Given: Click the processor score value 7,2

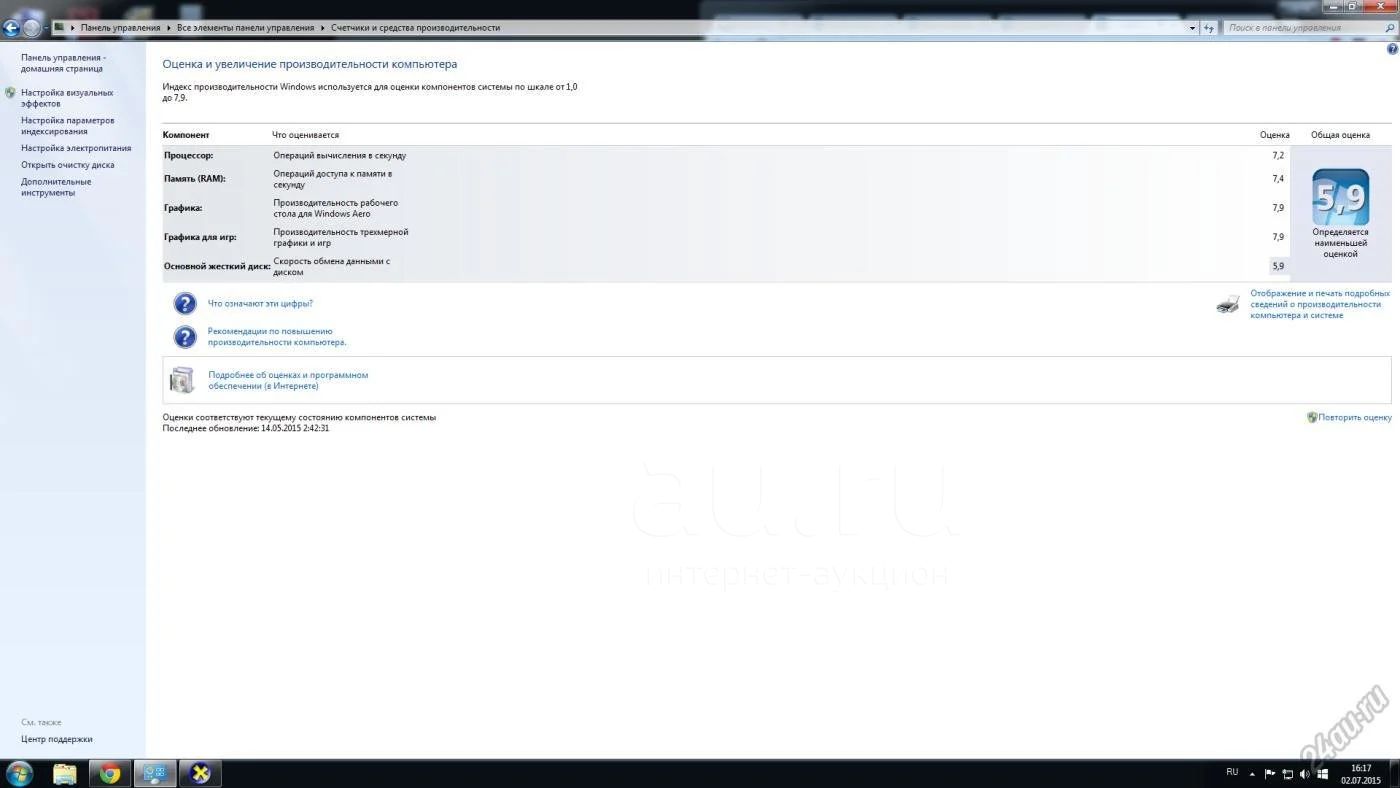Looking at the screenshot, I should 1278,156.
